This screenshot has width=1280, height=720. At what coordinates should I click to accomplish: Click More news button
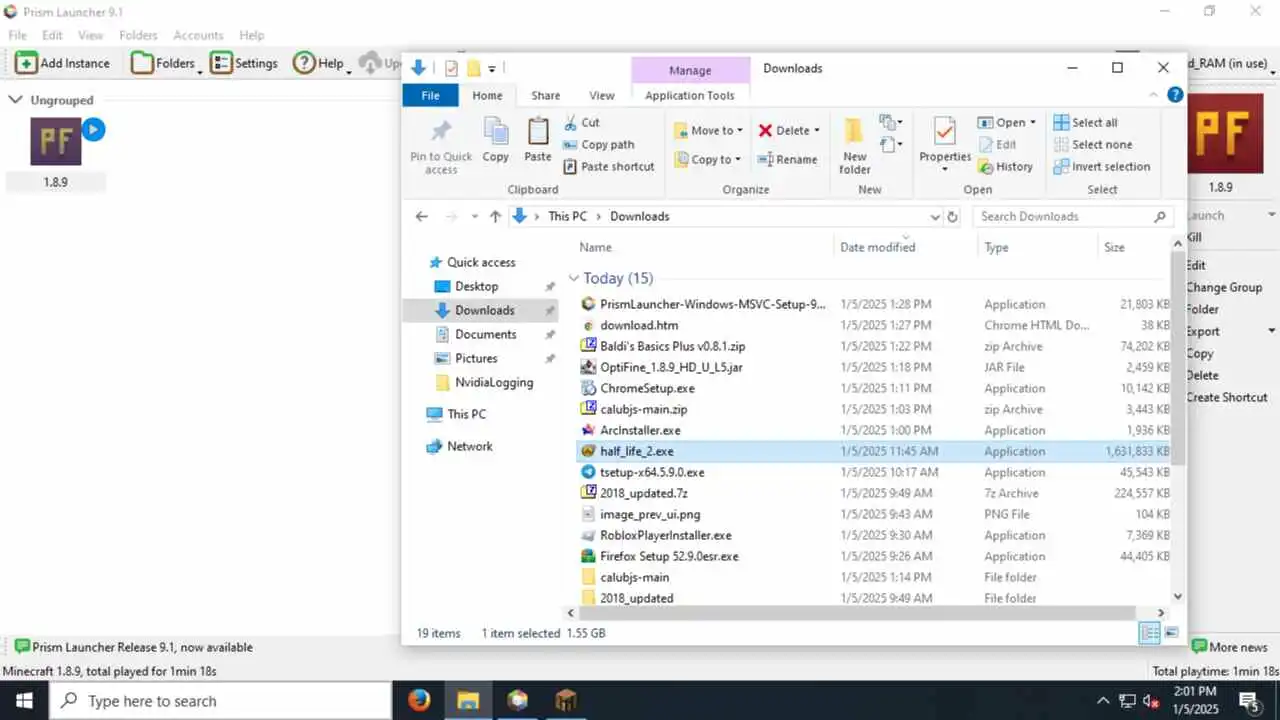1229,647
